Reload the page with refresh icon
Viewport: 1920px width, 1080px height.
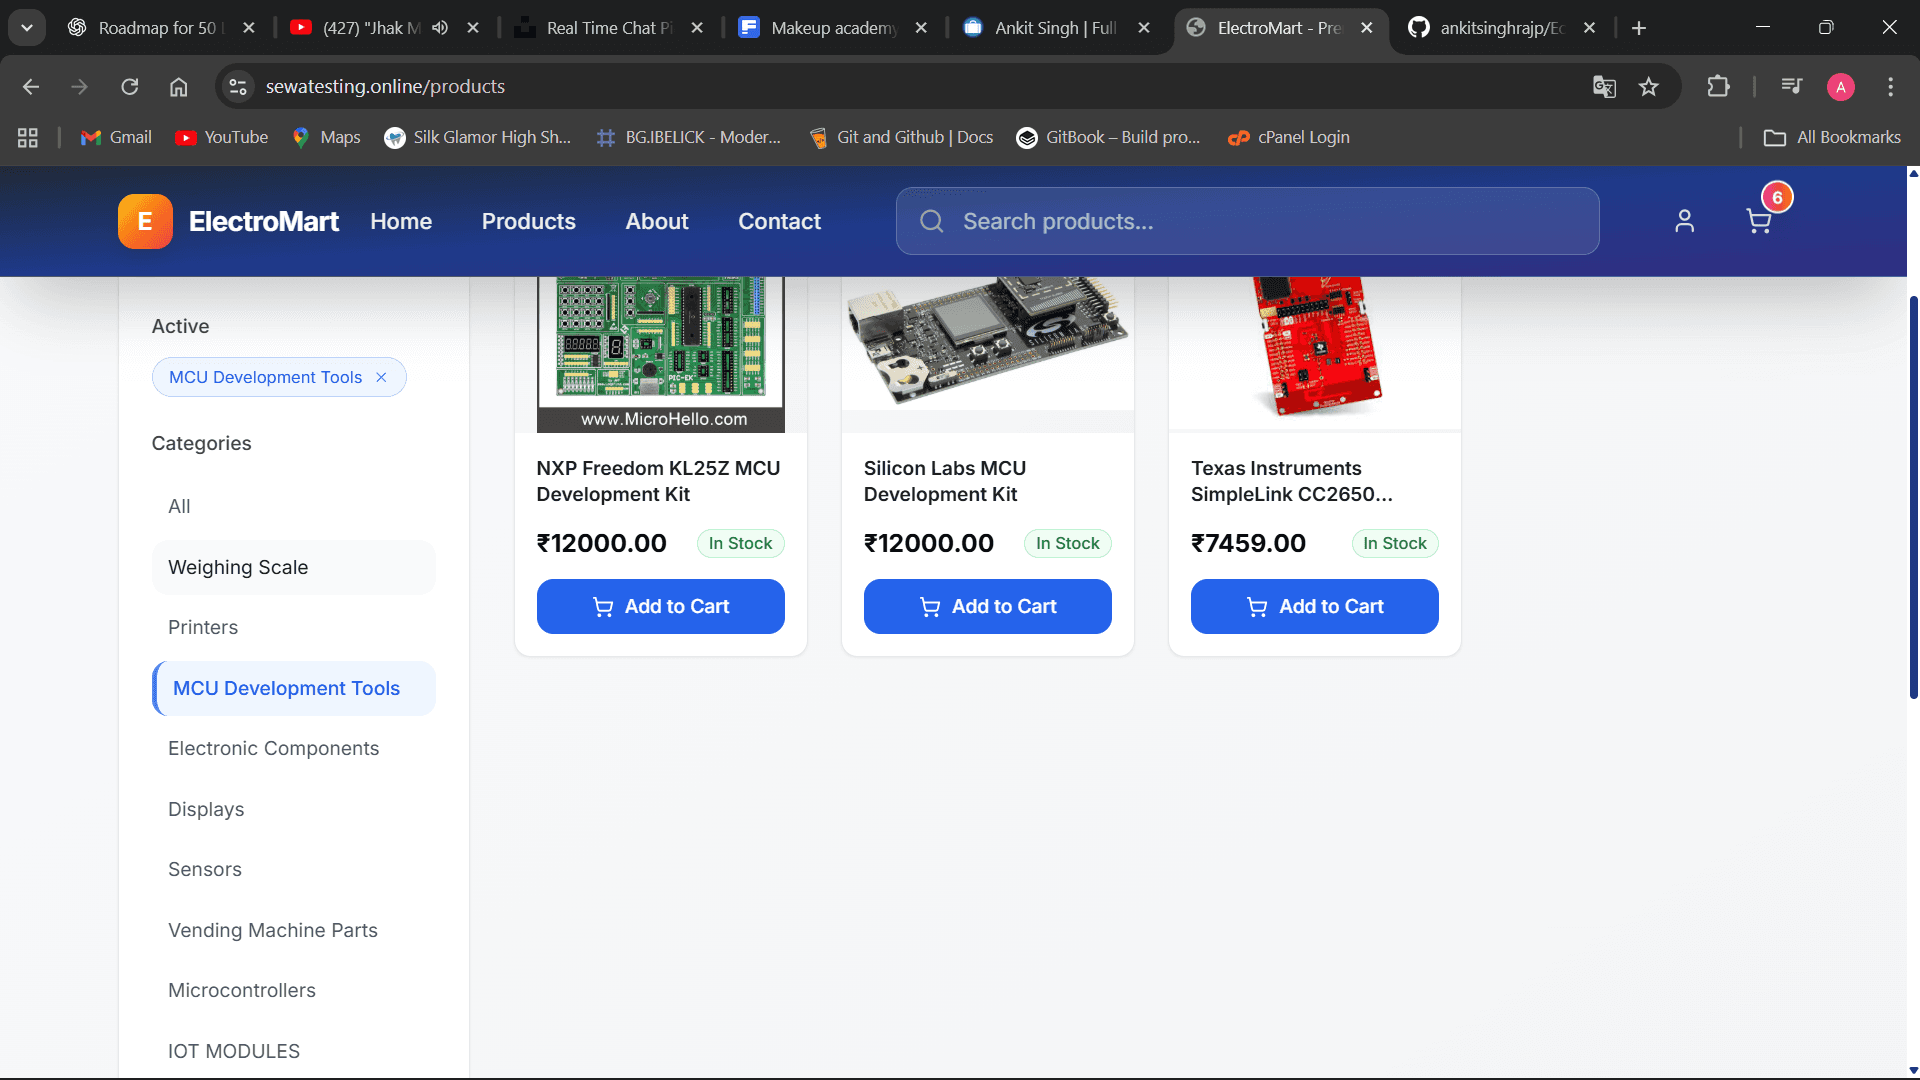(130, 87)
